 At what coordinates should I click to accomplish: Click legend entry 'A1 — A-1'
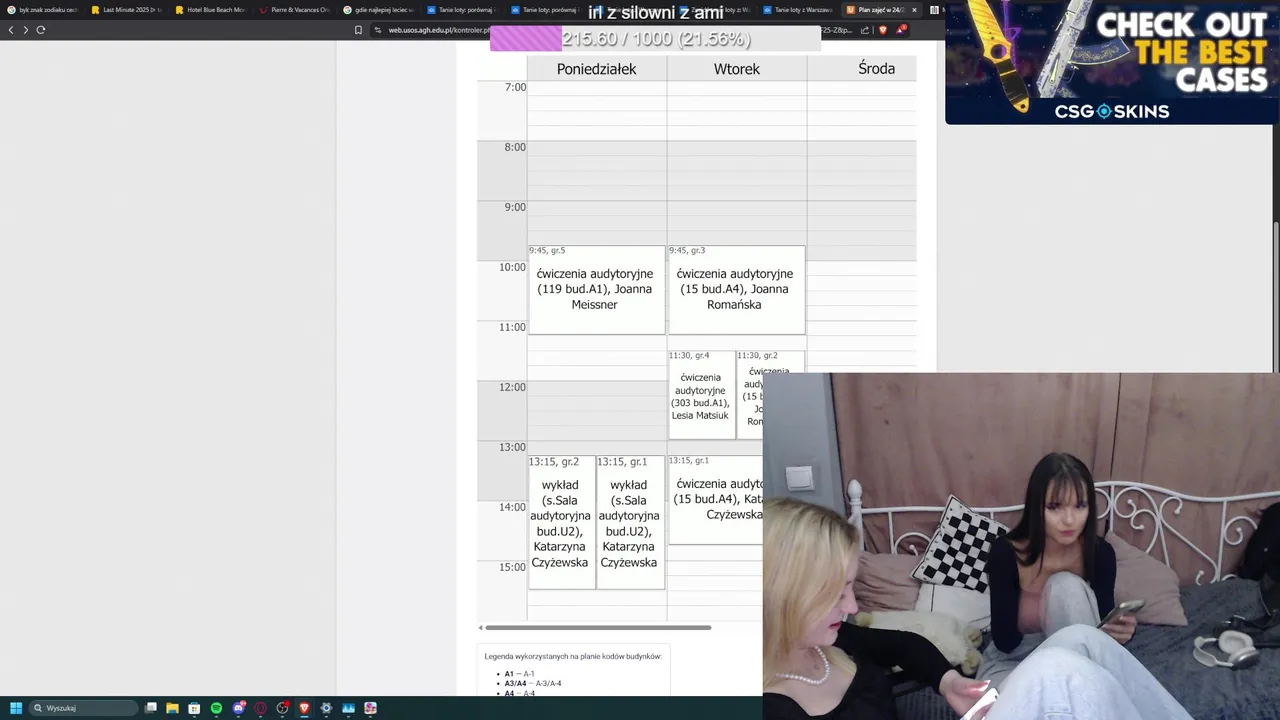519,674
